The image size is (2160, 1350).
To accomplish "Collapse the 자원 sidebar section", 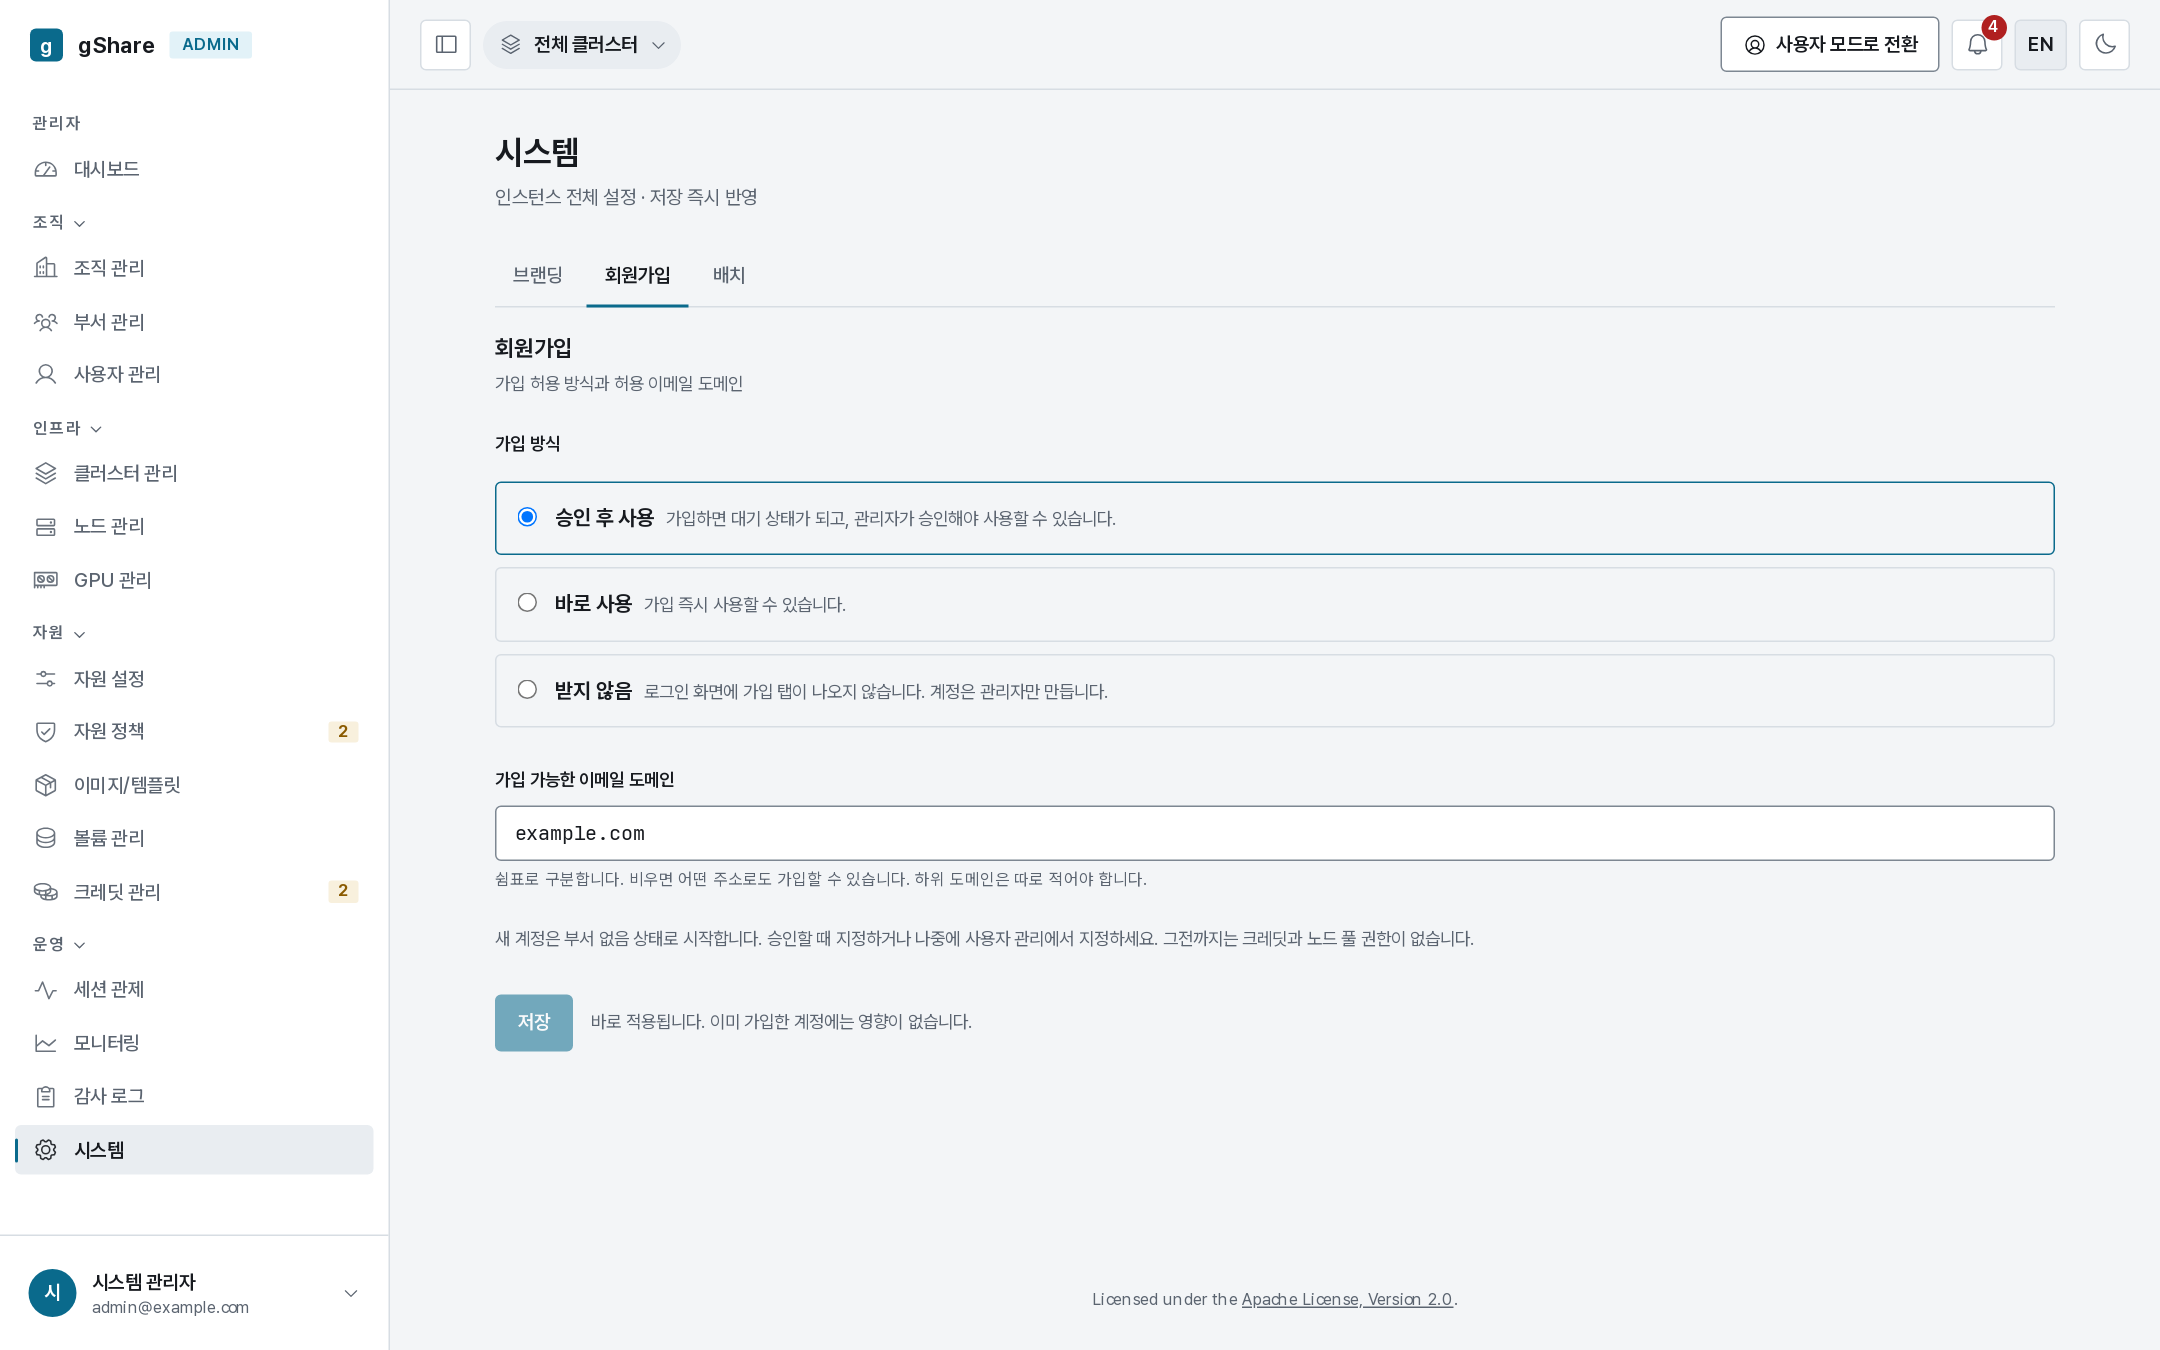I will point(59,633).
